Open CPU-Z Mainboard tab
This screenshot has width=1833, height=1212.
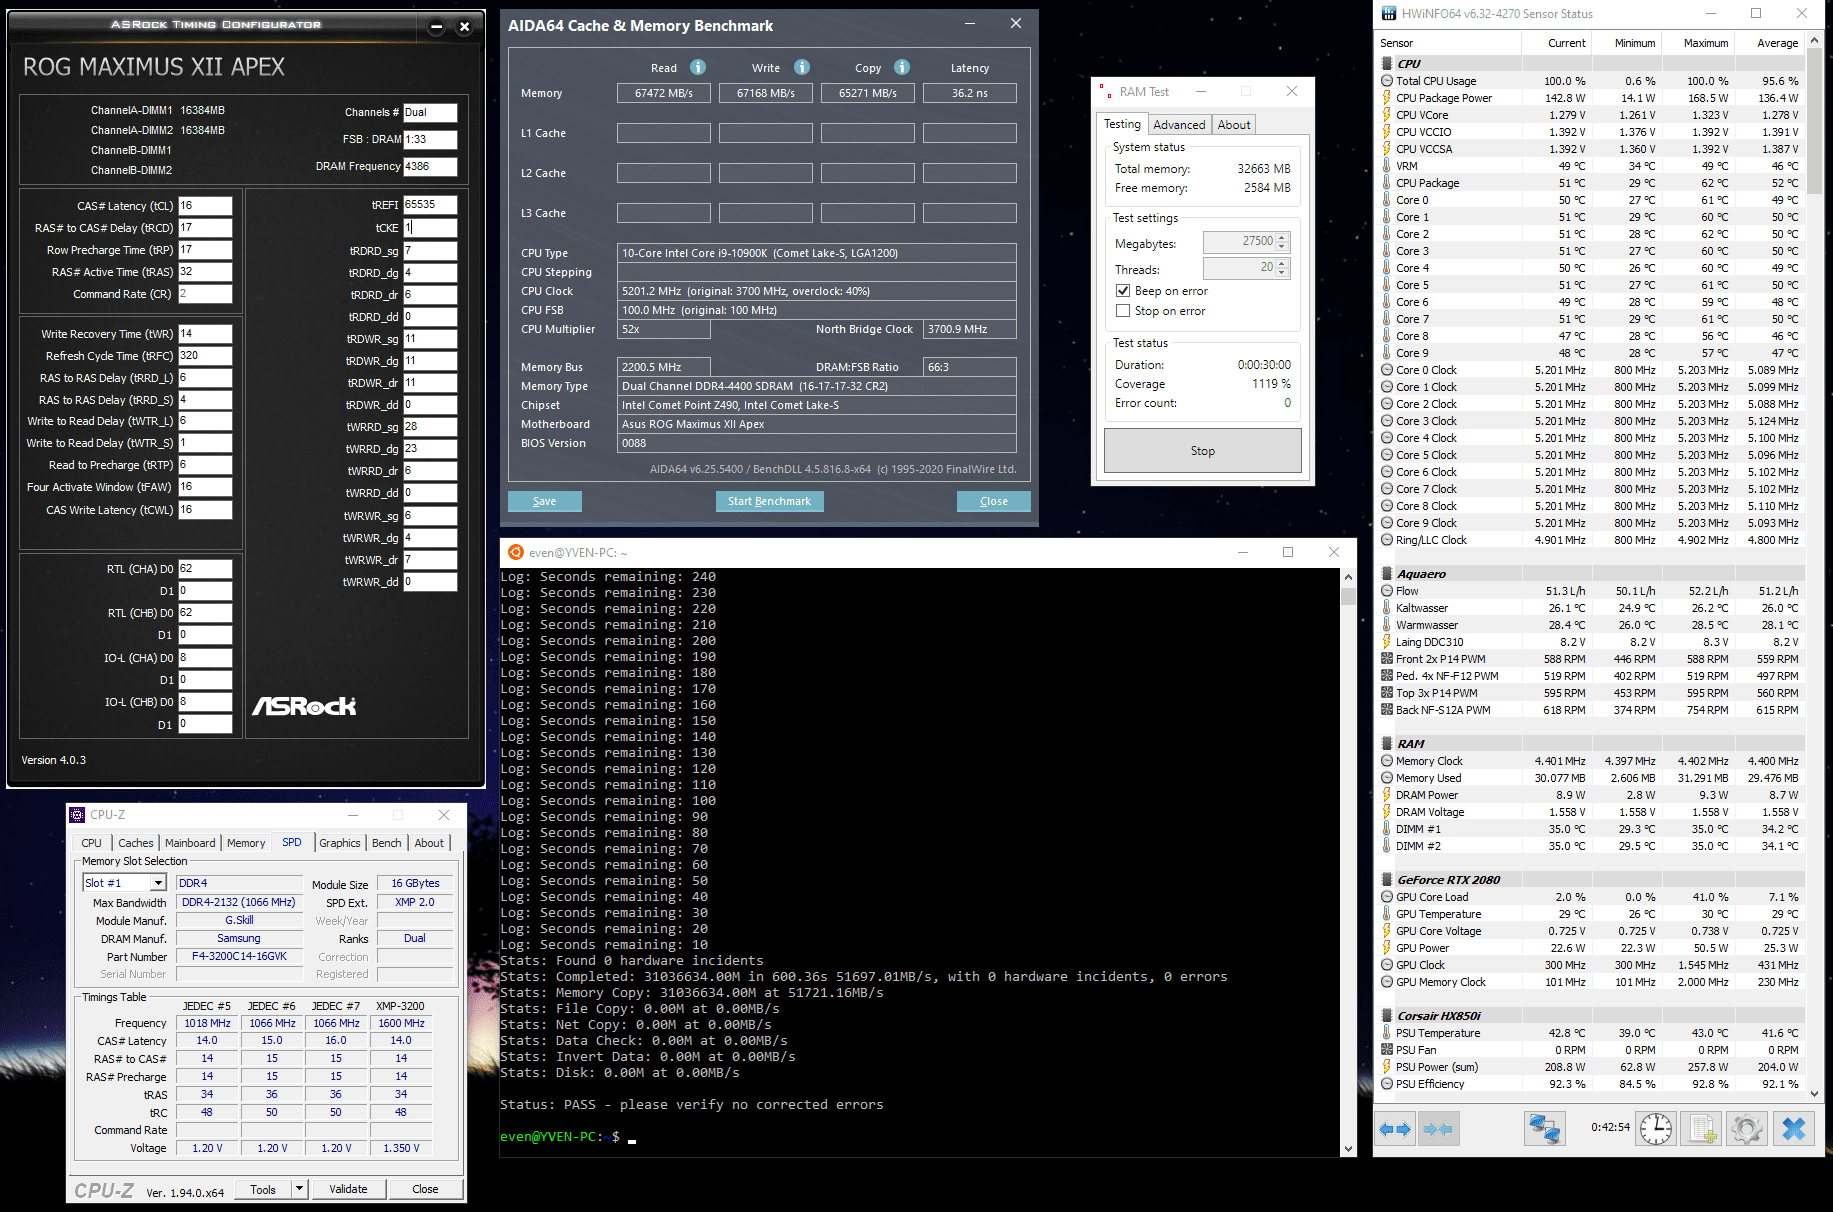(190, 843)
